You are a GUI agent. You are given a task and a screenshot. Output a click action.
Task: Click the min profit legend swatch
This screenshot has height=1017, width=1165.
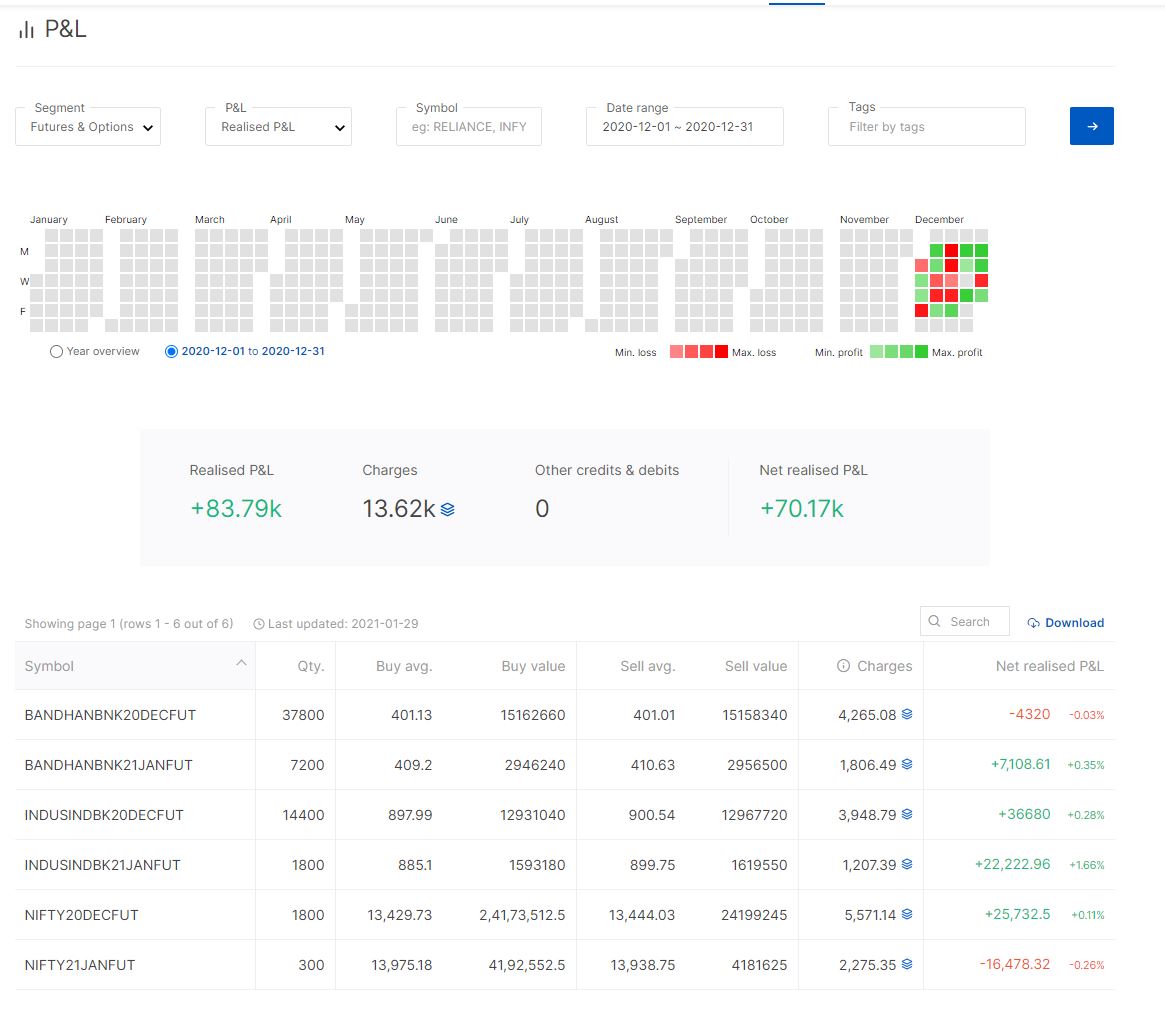(x=877, y=351)
